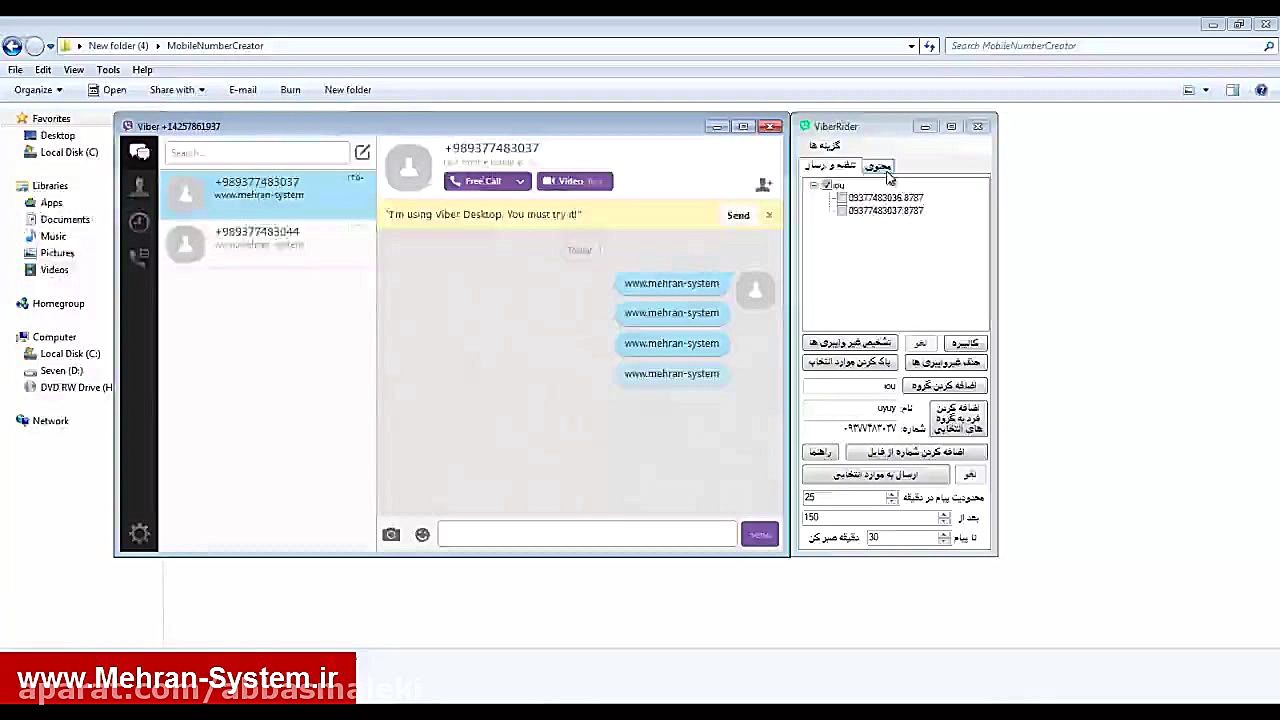Click the اضافه کردن گروه (add group) button
Screen dimensions: 1280x720
944,386
